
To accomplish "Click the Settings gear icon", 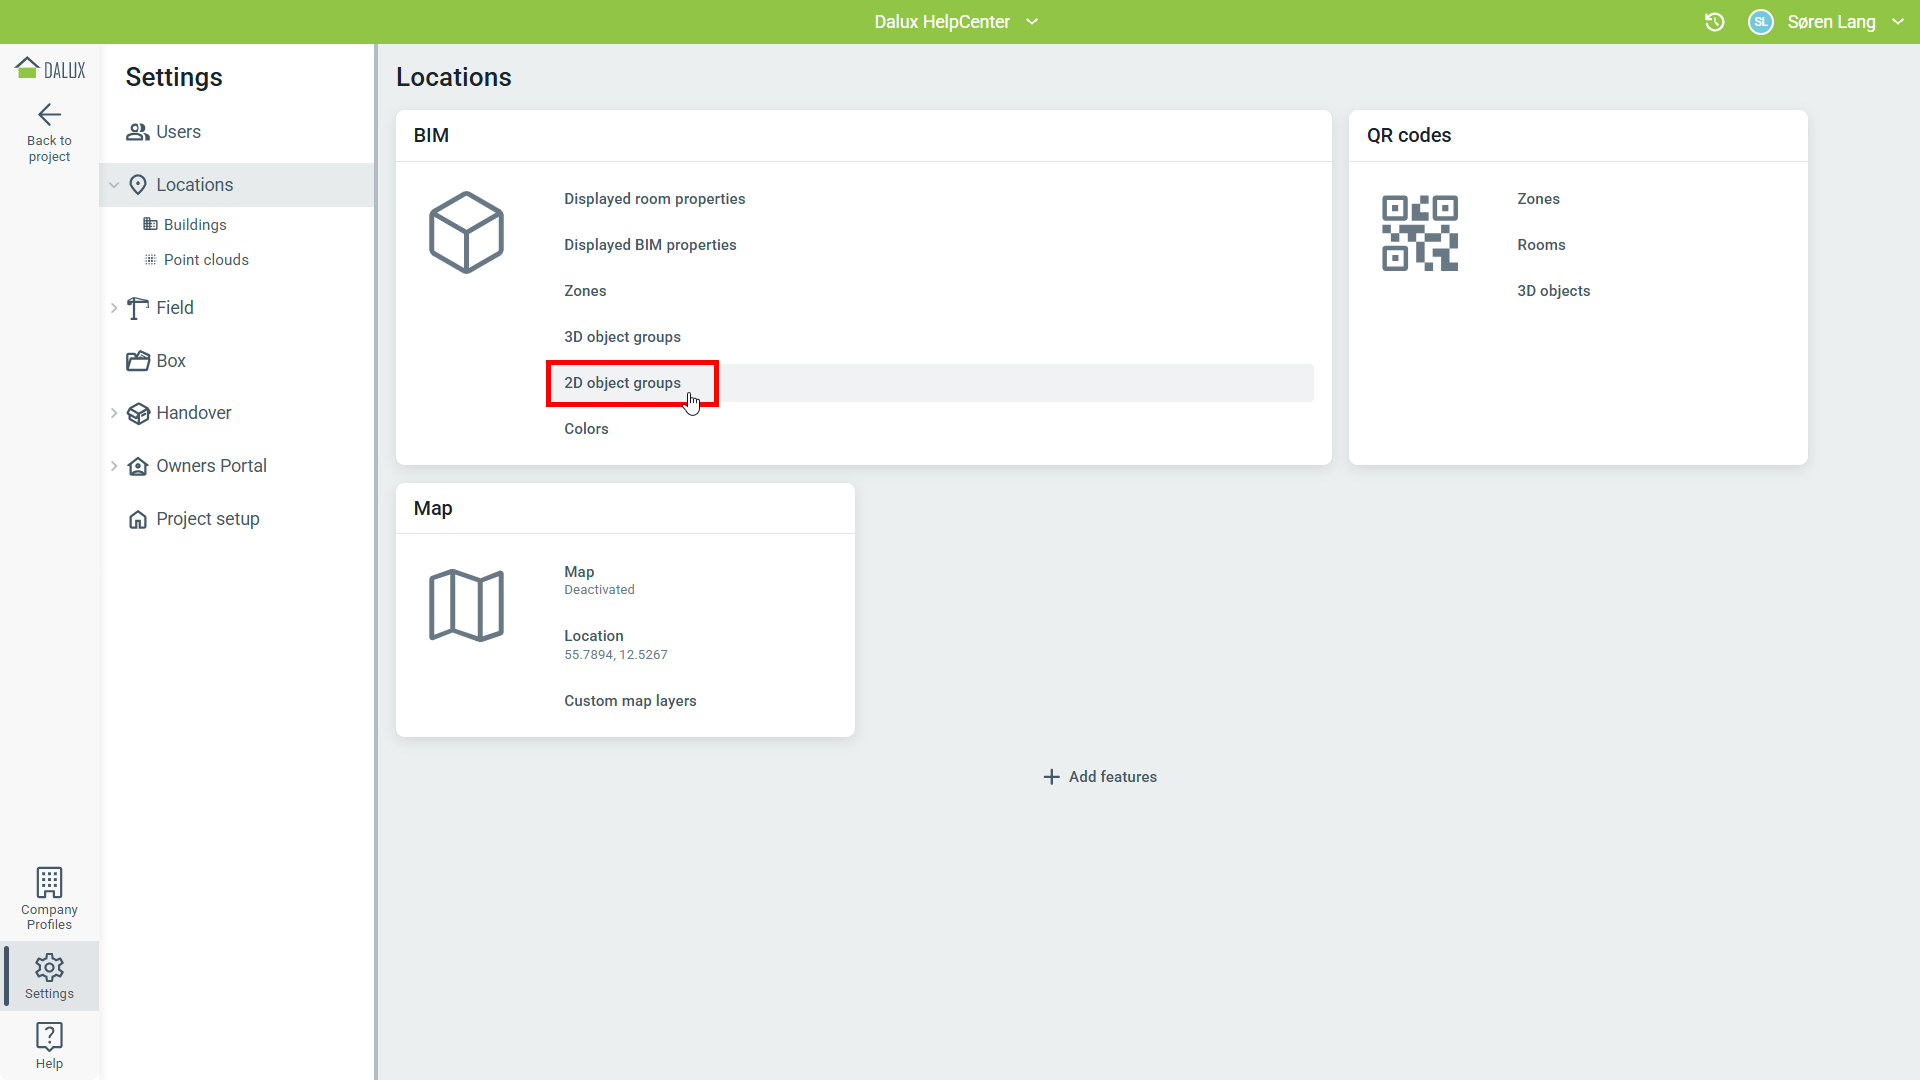I will tap(49, 967).
